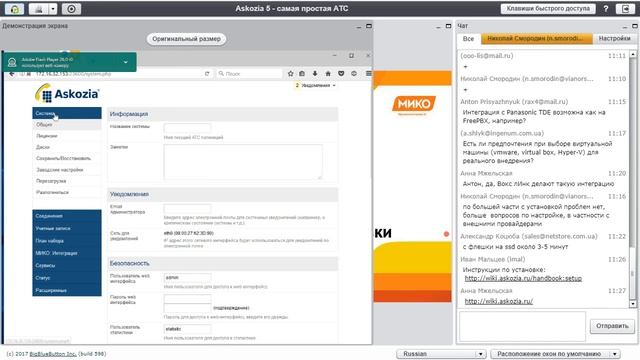This screenshot has width=640, height=360.
Task: Switch to the Все chat tab
Action: pos(468,38)
